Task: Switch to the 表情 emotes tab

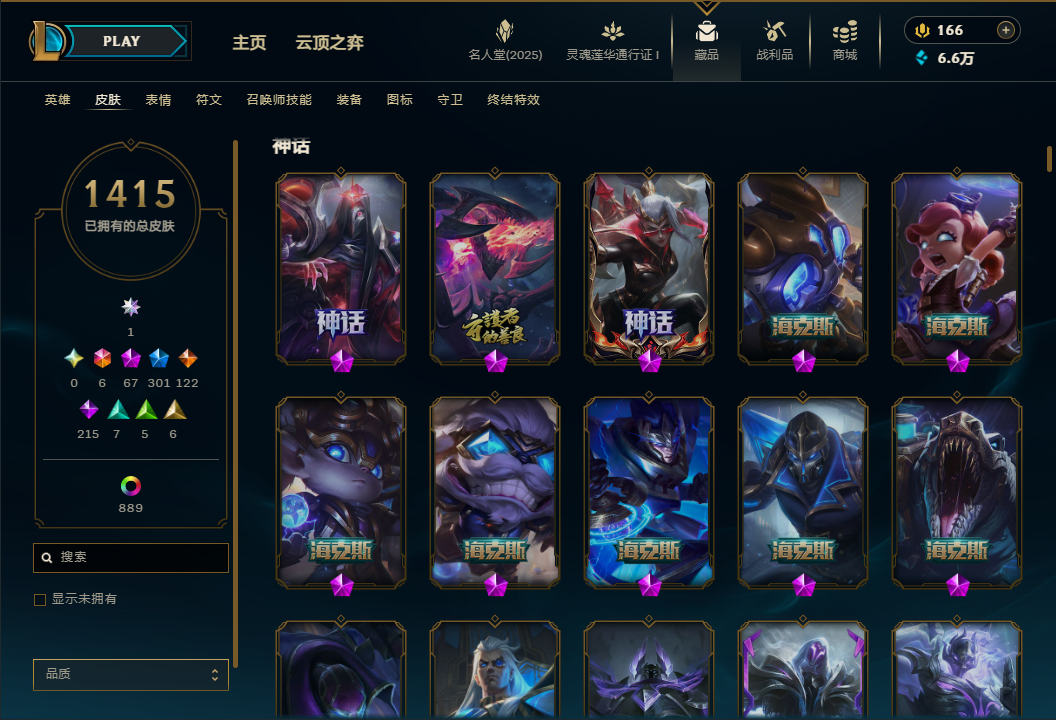Action: (x=158, y=100)
